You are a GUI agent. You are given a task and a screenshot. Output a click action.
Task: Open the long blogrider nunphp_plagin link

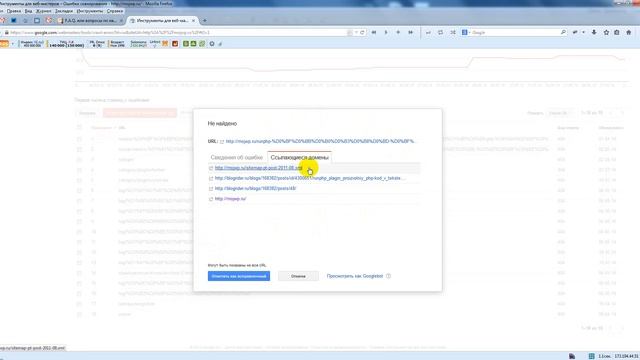[310, 178]
